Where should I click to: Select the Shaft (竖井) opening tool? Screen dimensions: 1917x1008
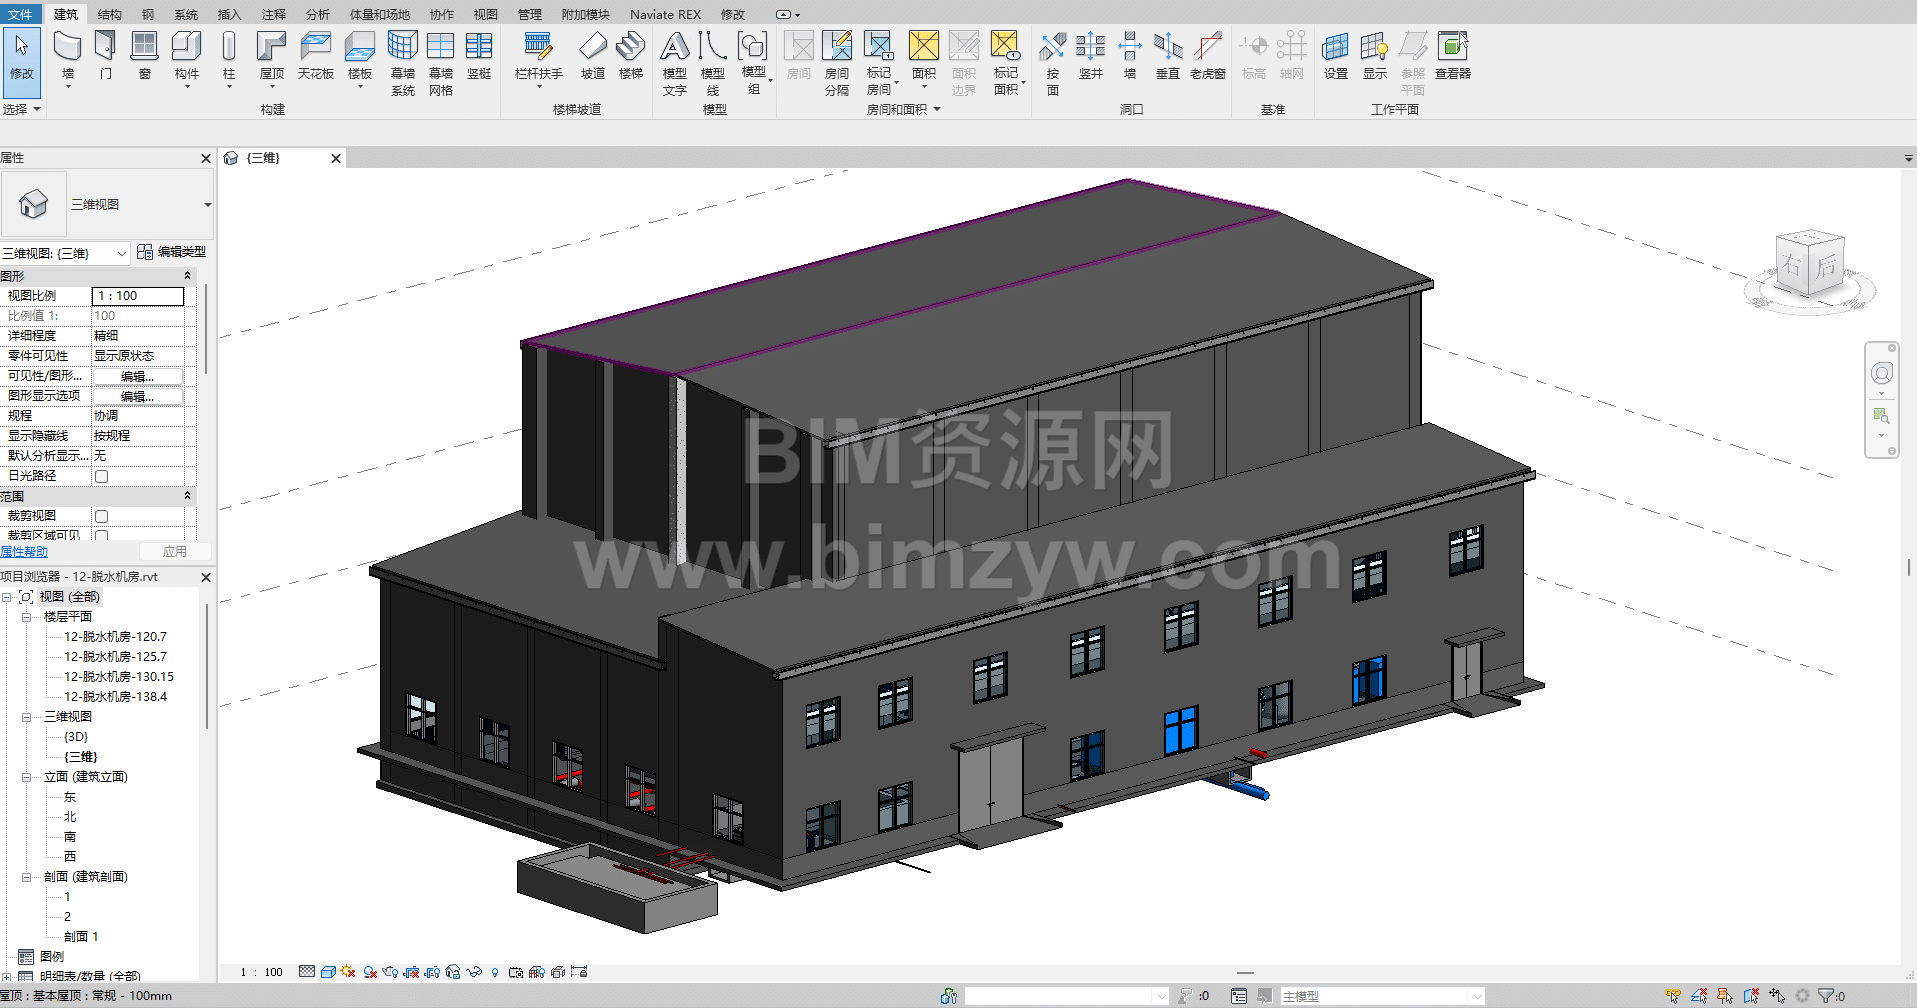tap(1091, 55)
